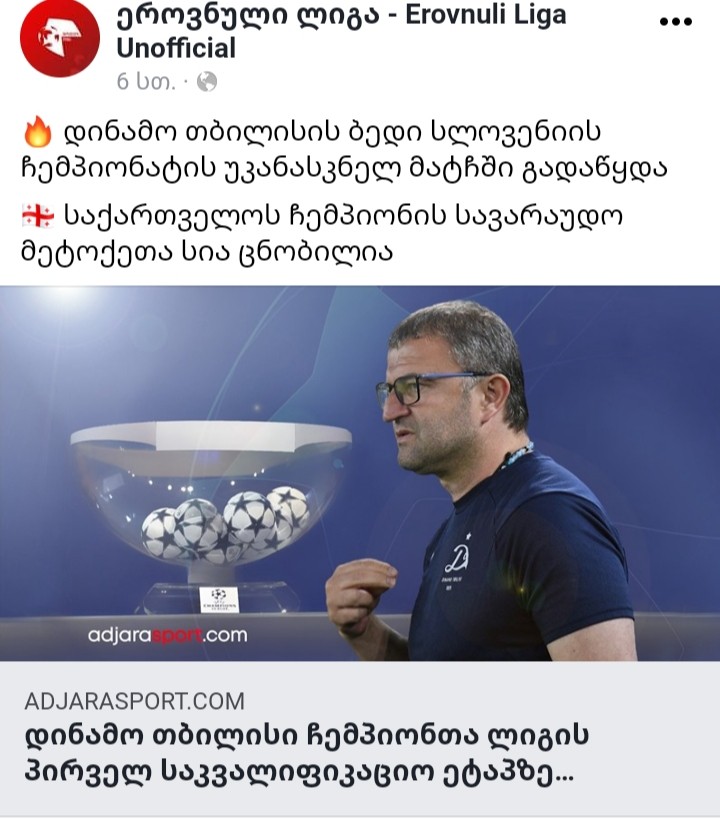Click the post text about დინამო თბილისის ბედი

(x=345, y=150)
